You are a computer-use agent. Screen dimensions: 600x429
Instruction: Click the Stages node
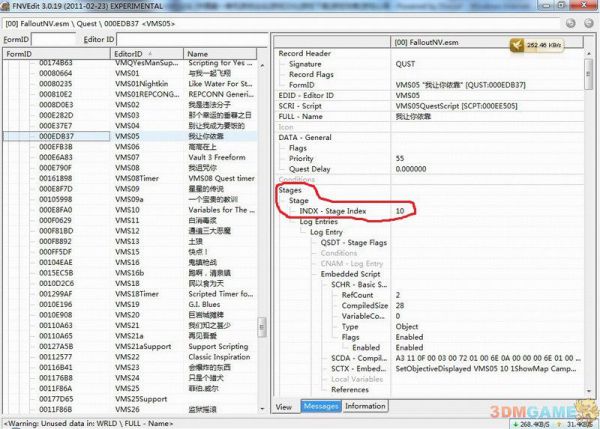coord(290,190)
